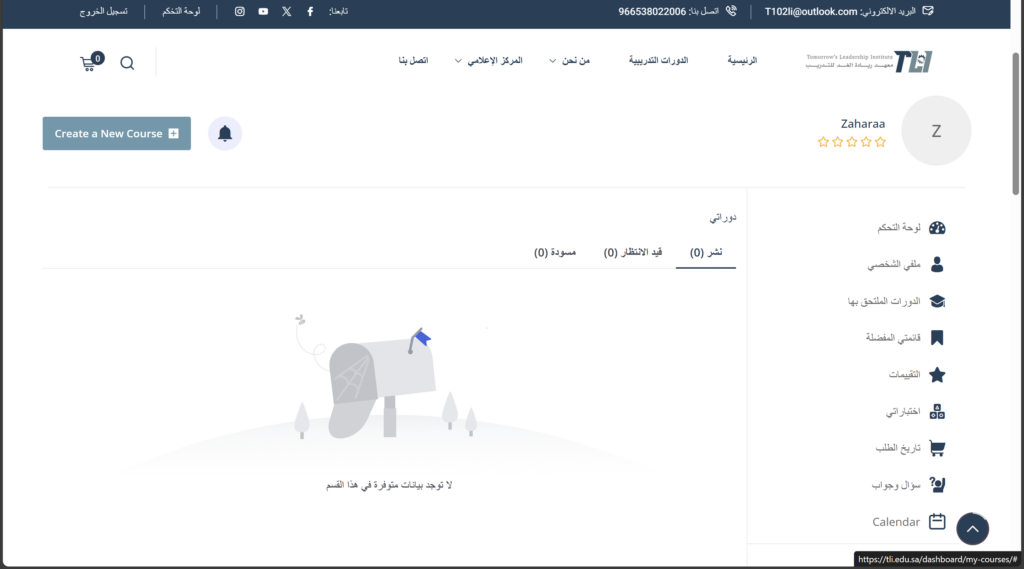Click the تسجيل الخروج logout link

[x=104, y=12]
